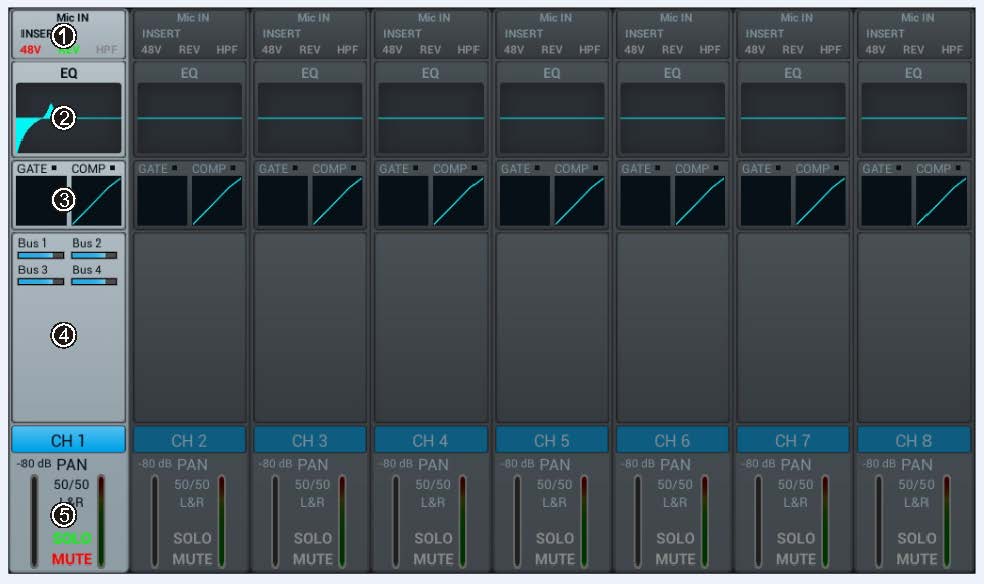Enable HPF on the CH 3 strip
Viewport: 985px width, 584px height.
pyautogui.click(x=347, y=50)
